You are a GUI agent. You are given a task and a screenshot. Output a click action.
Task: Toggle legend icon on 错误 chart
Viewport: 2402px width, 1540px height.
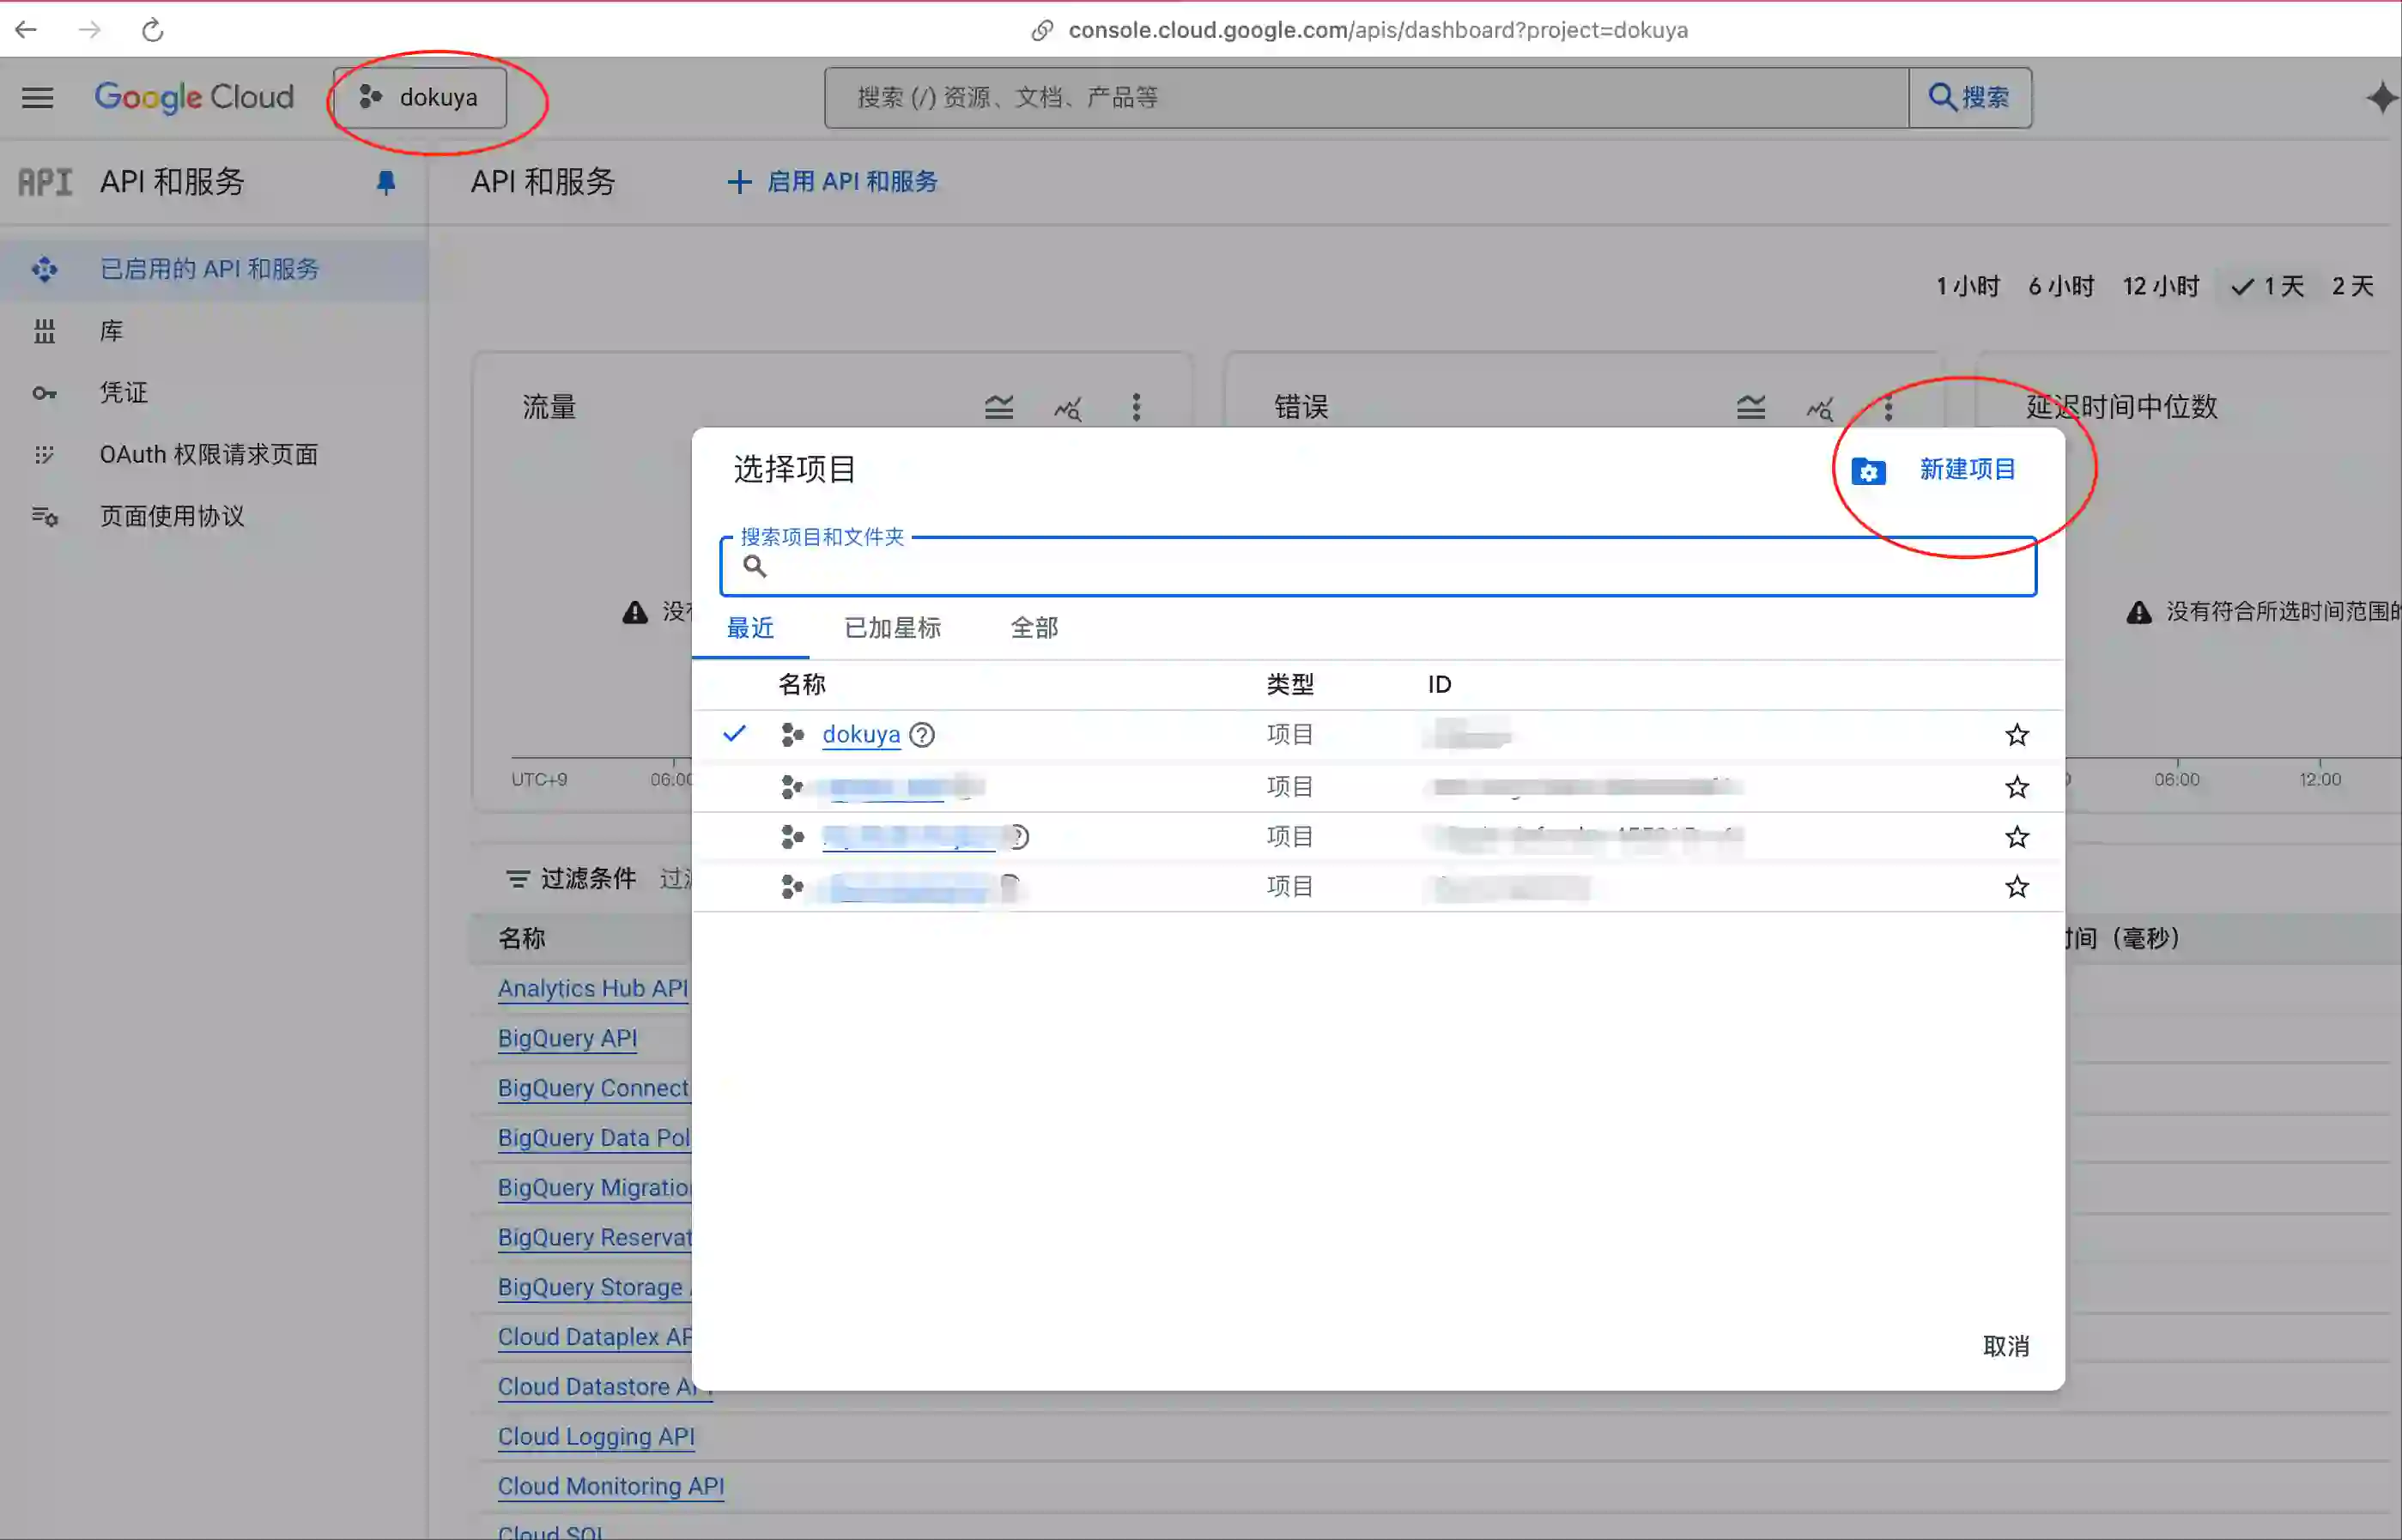coord(1750,407)
